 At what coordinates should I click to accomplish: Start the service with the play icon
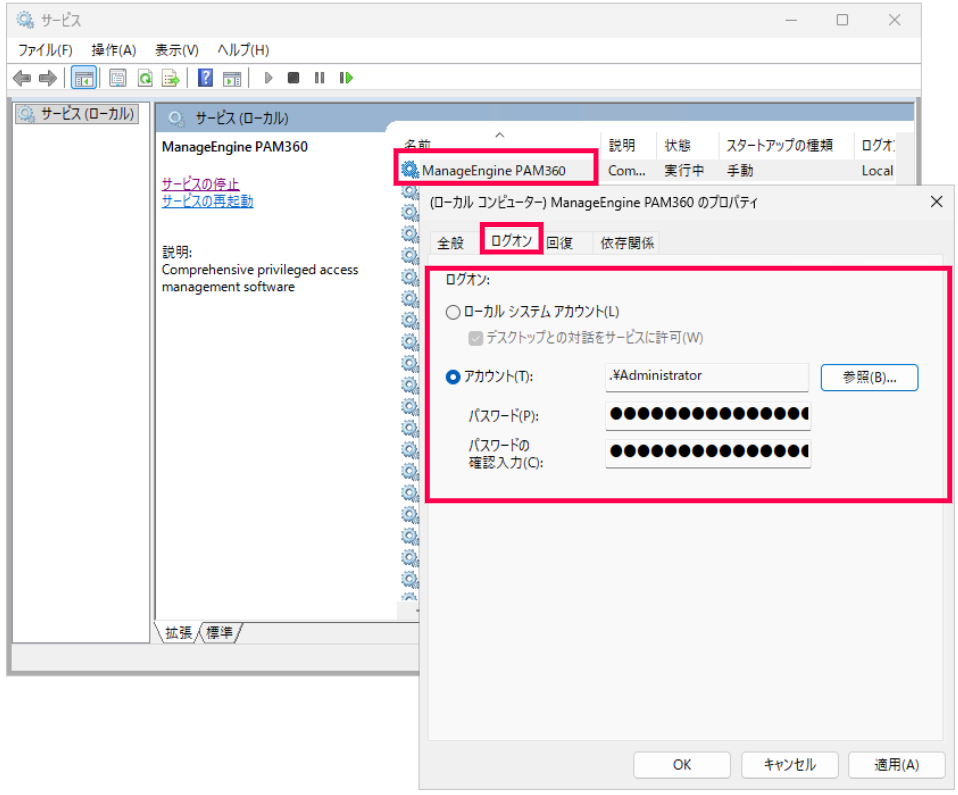click(x=268, y=78)
